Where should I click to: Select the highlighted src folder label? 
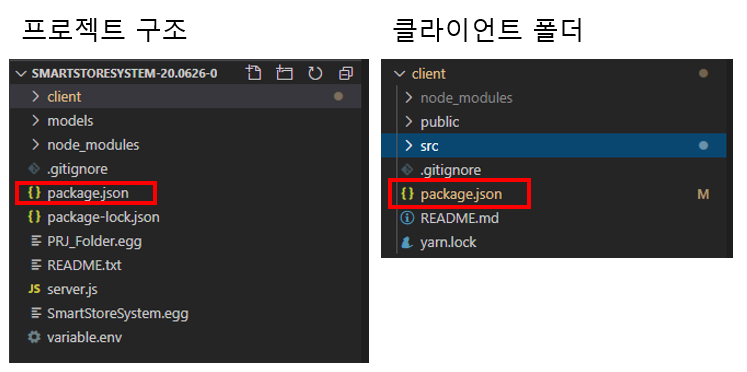tap(429, 146)
